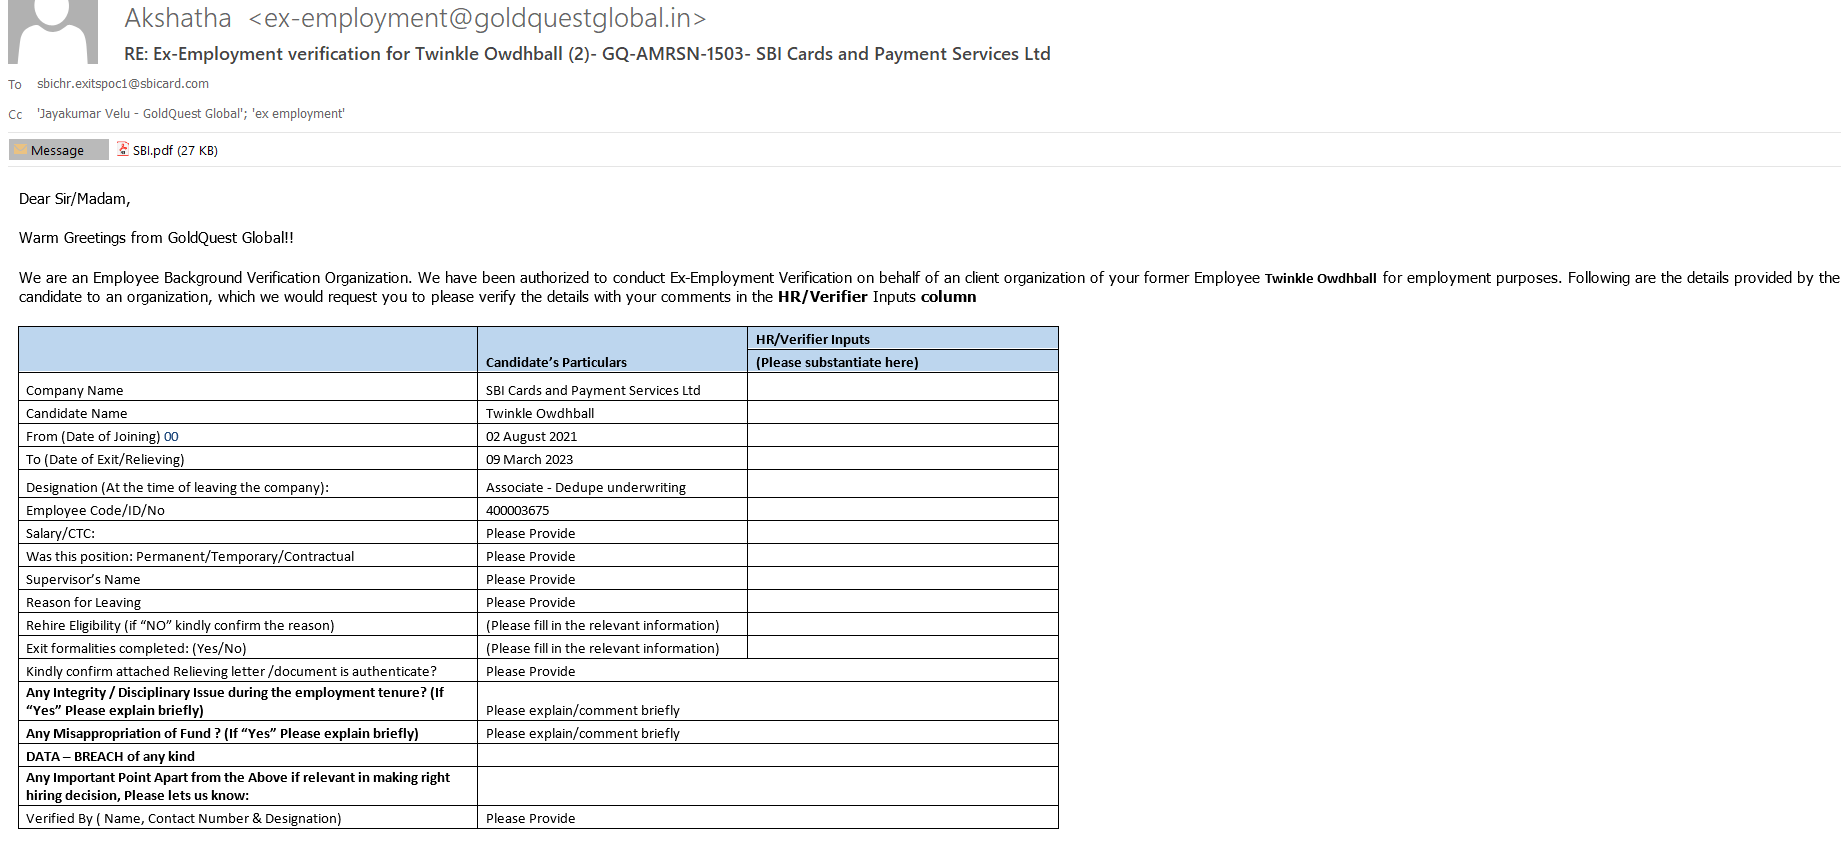Click 'To (Date of Exit/Relieving)' label

tap(105, 459)
